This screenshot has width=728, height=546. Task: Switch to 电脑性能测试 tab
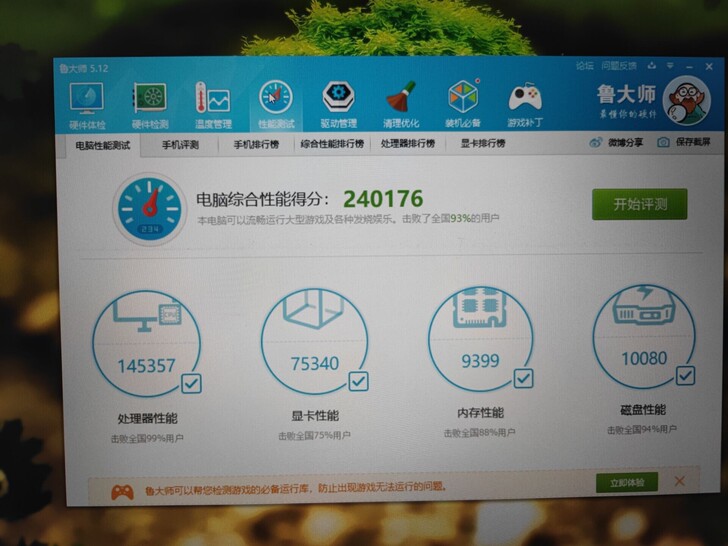click(x=103, y=146)
